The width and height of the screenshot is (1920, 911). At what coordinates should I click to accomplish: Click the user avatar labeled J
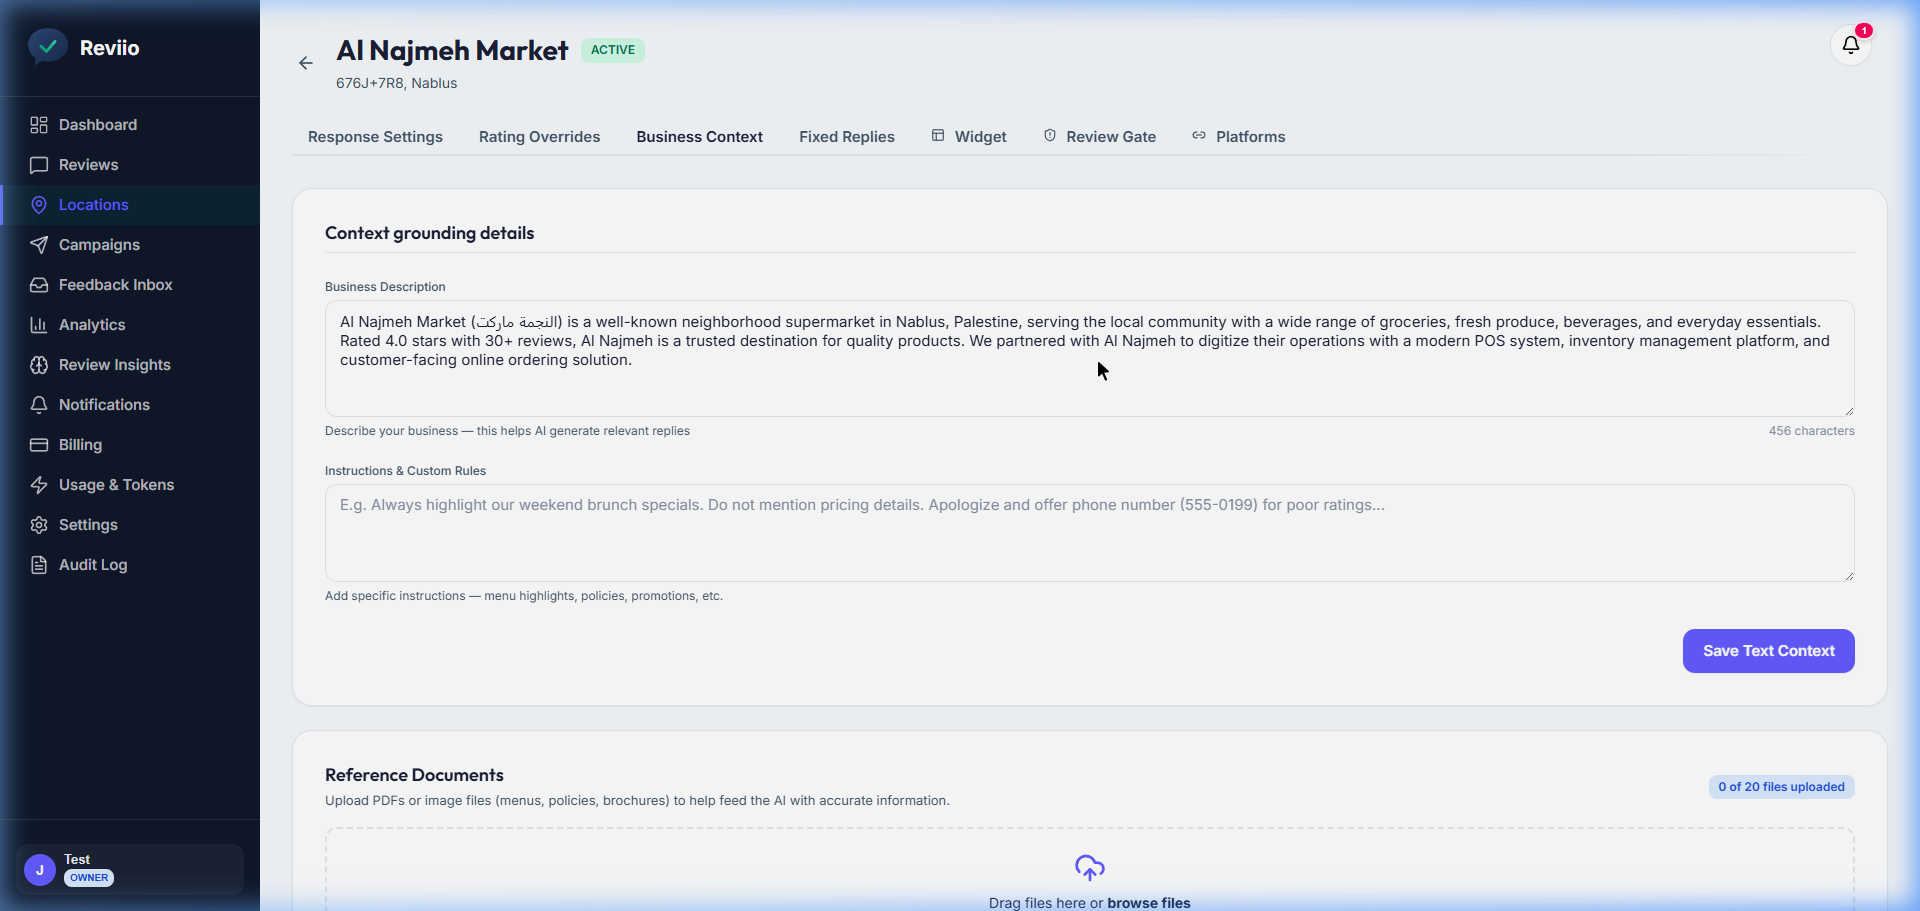pos(40,870)
